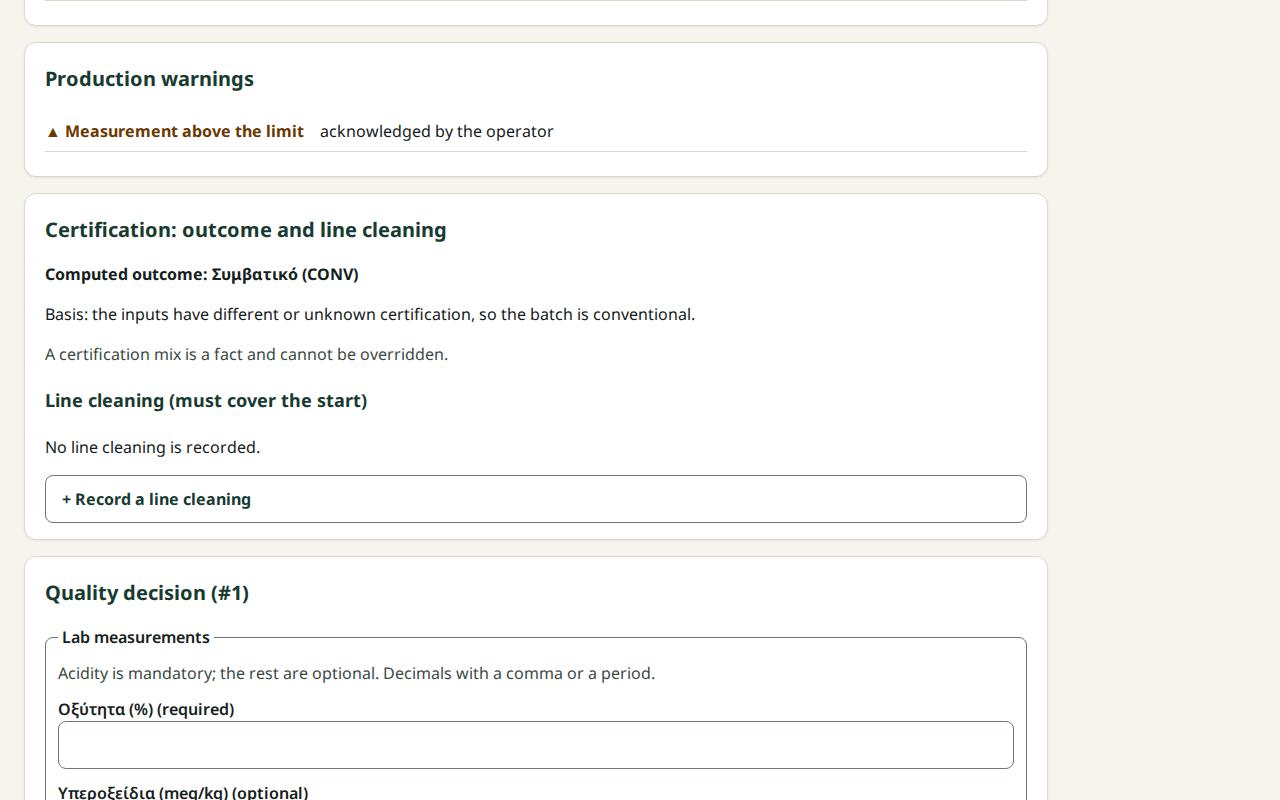Click the Lab measurements legend

tap(136, 637)
